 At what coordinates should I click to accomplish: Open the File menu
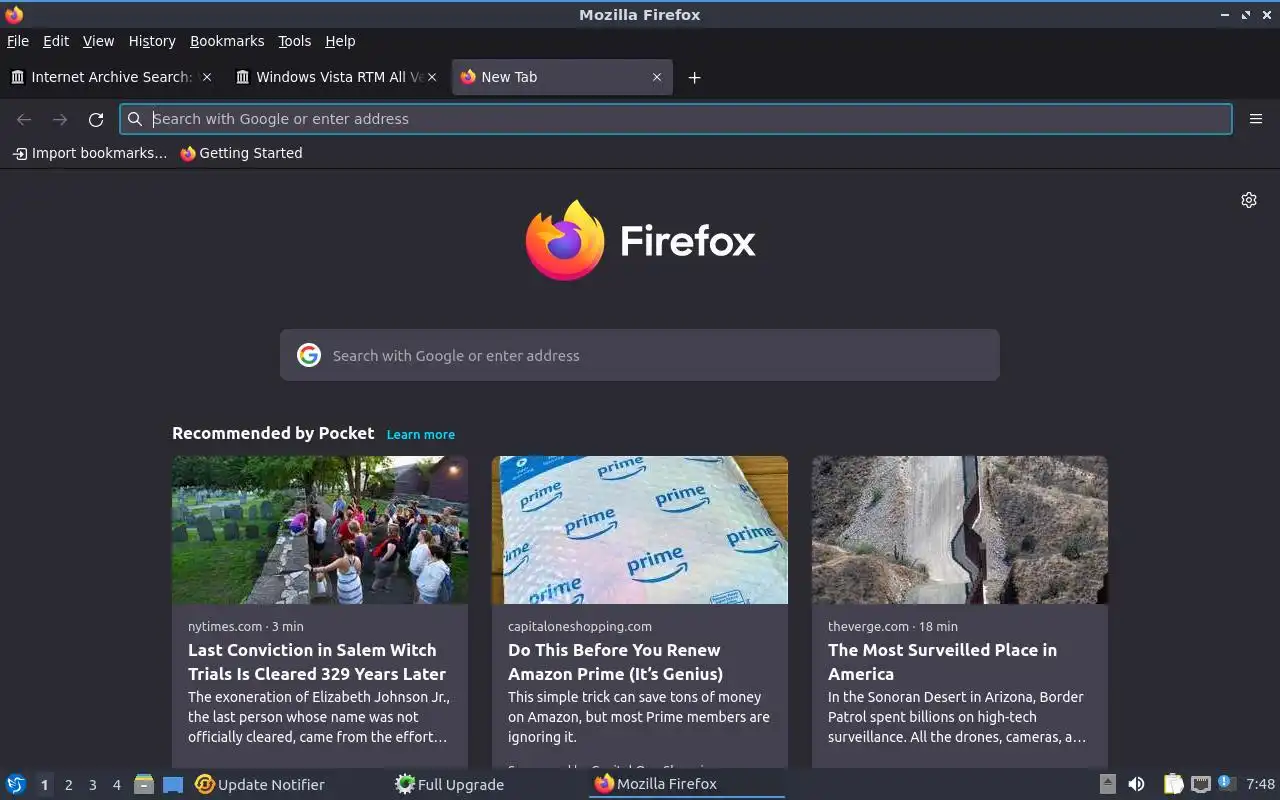click(18, 41)
